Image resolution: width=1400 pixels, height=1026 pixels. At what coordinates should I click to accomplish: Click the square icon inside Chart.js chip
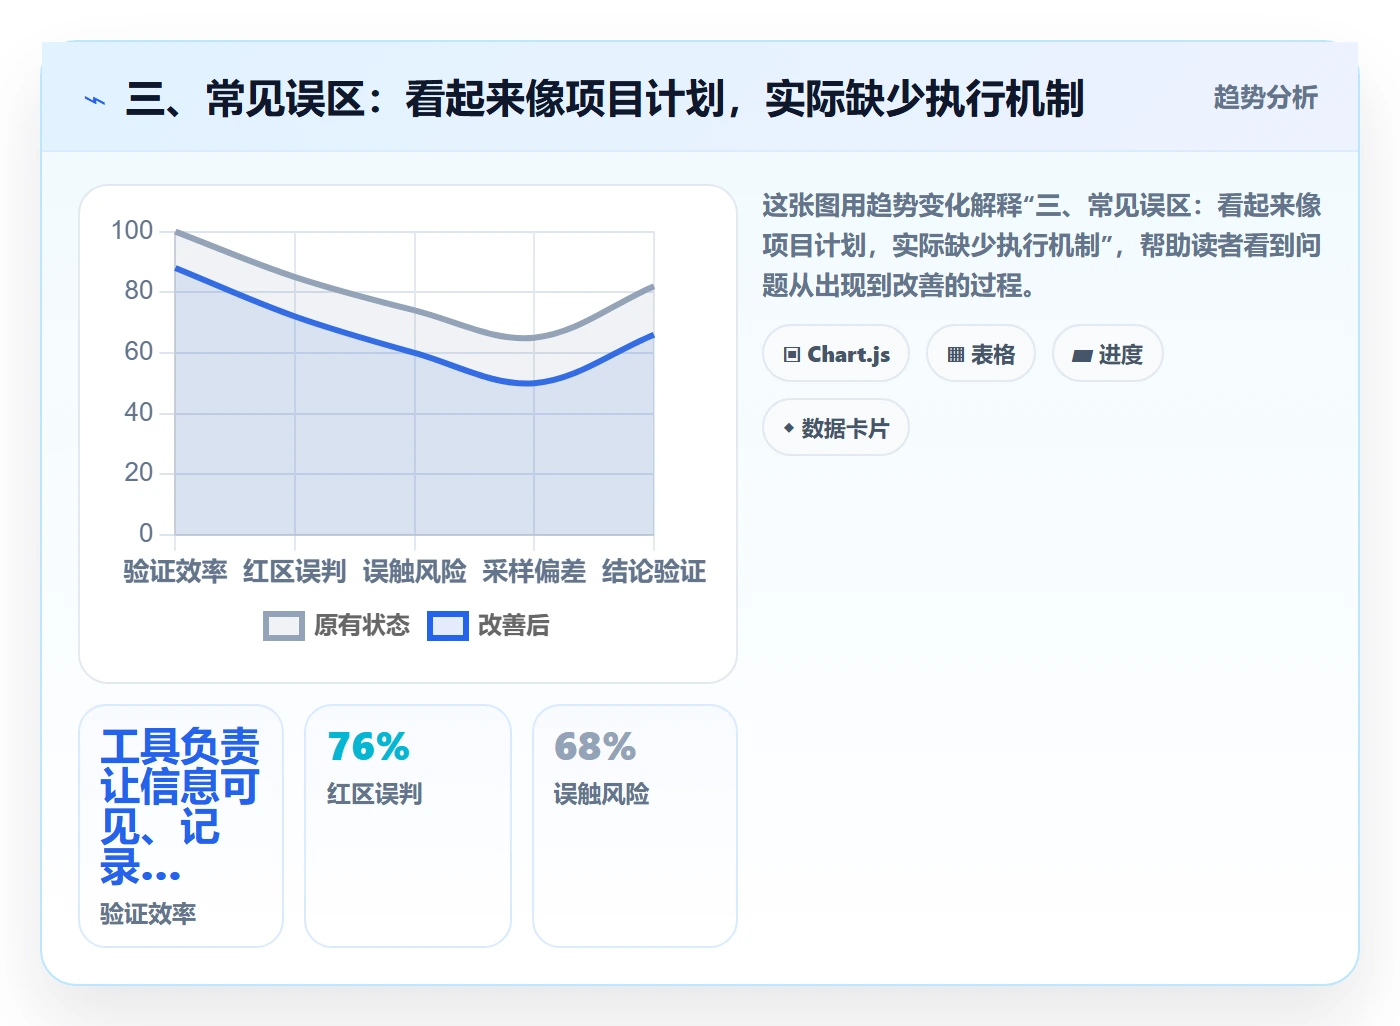792,355
